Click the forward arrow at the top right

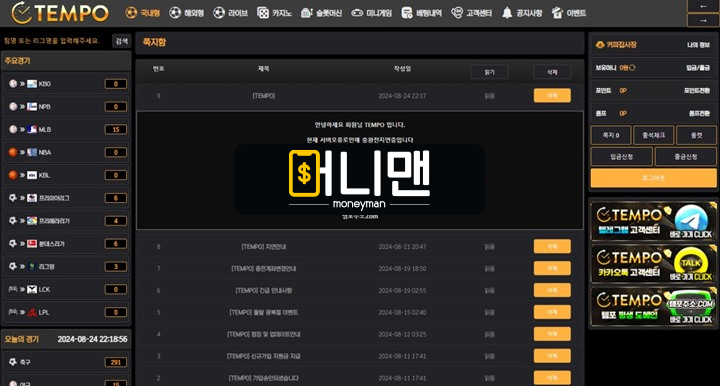703,20
